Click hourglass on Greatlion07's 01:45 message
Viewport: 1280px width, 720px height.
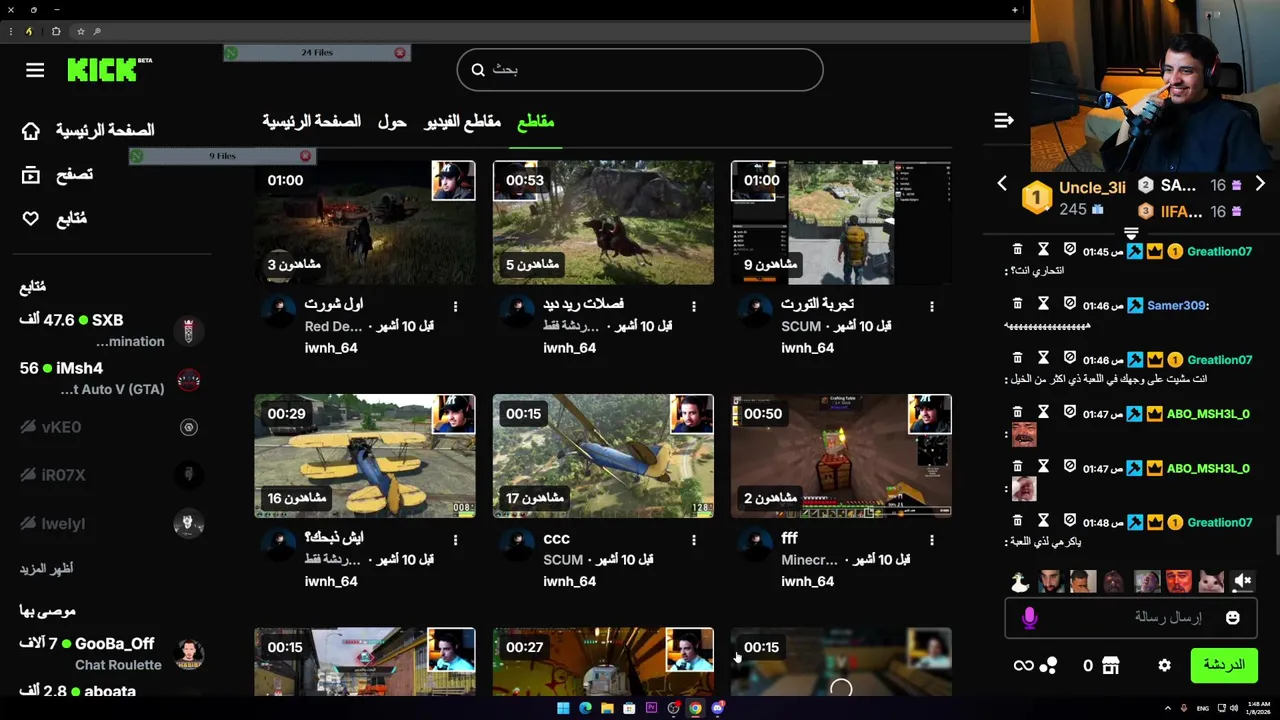point(1043,249)
